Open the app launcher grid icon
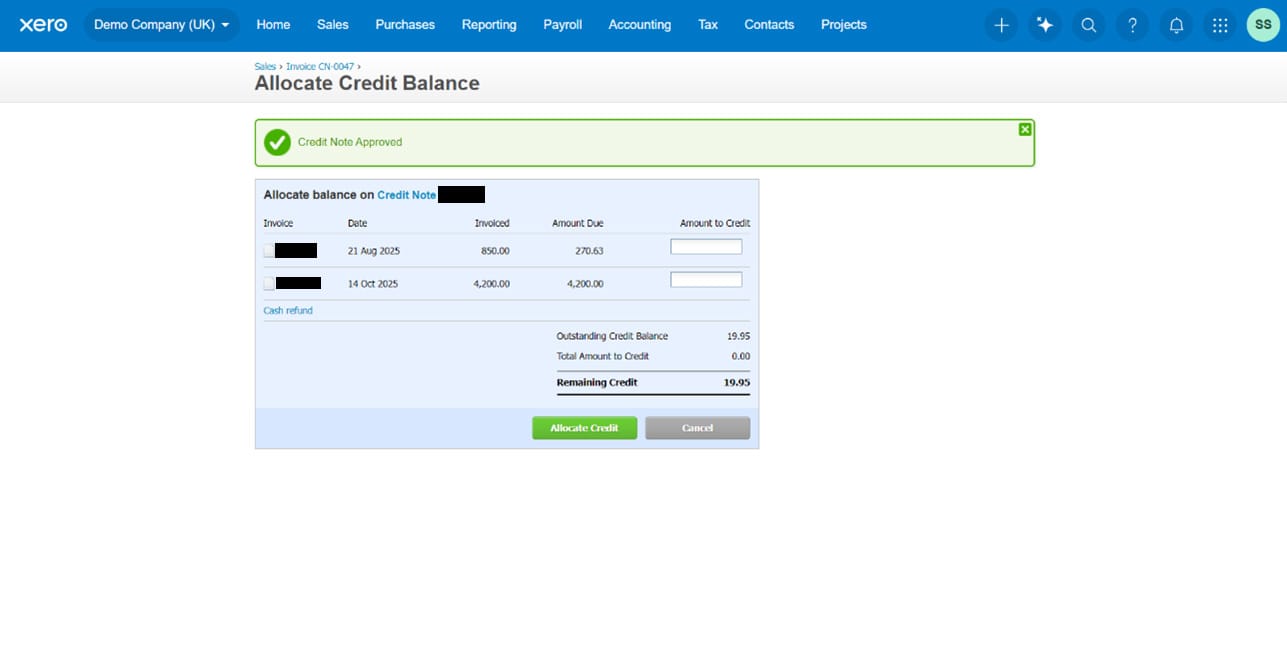Viewport: 1287px width, 652px height. [1219, 25]
